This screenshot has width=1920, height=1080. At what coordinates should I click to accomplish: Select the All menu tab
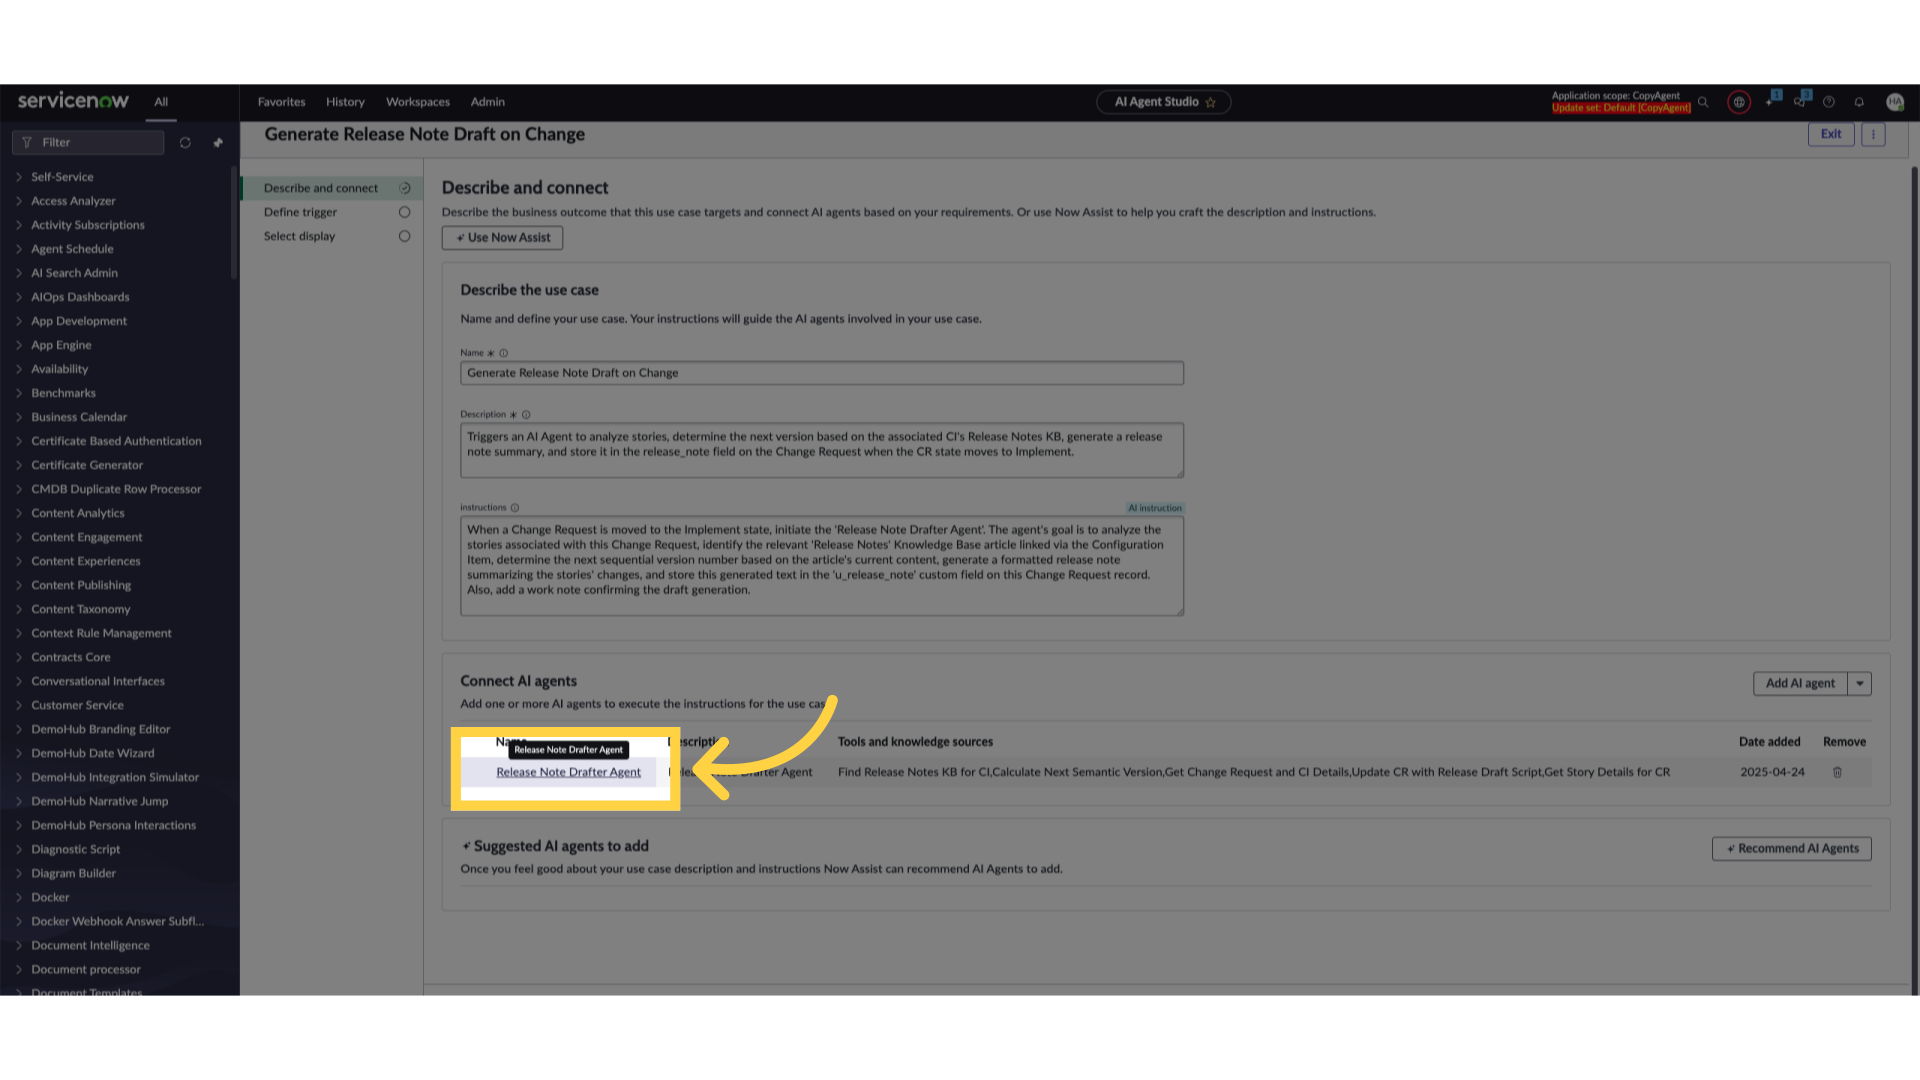pyautogui.click(x=161, y=102)
